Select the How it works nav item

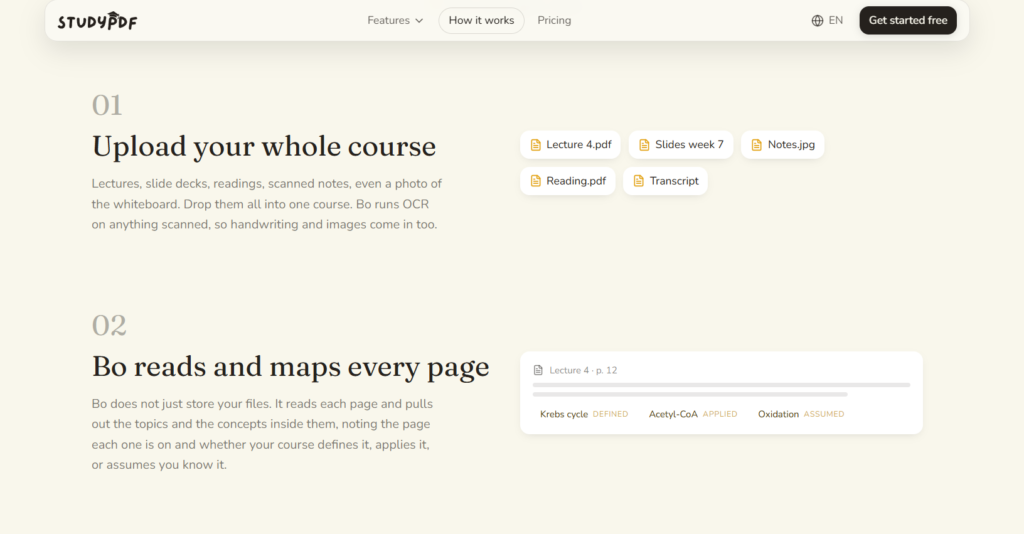tap(481, 20)
